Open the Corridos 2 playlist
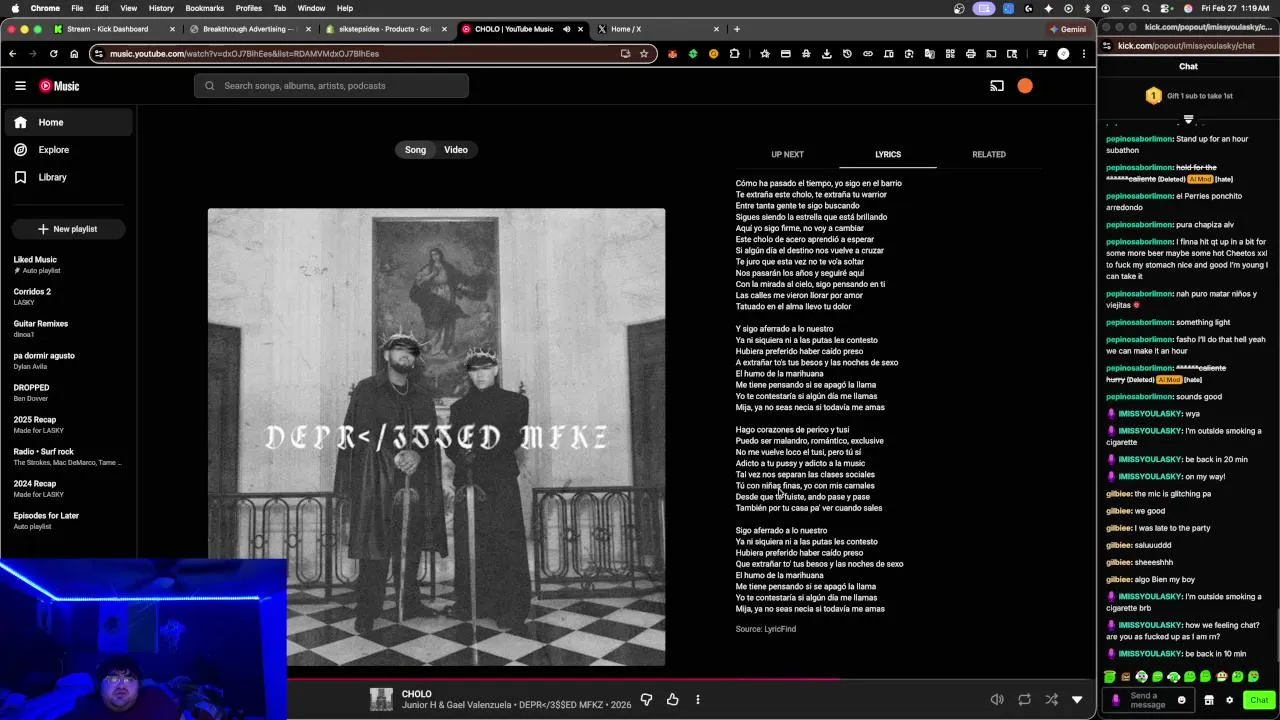This screenshot has height=720, width=1280. [x=68, y=297]
